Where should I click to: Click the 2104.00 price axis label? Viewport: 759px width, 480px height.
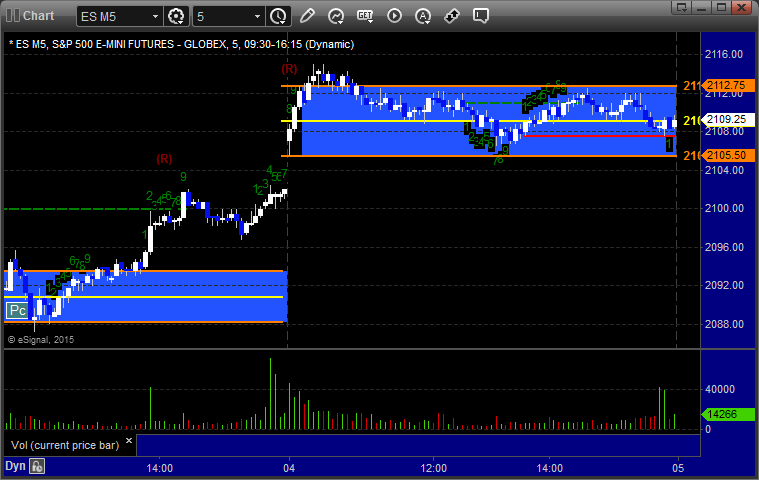click(x=724, y=170)
